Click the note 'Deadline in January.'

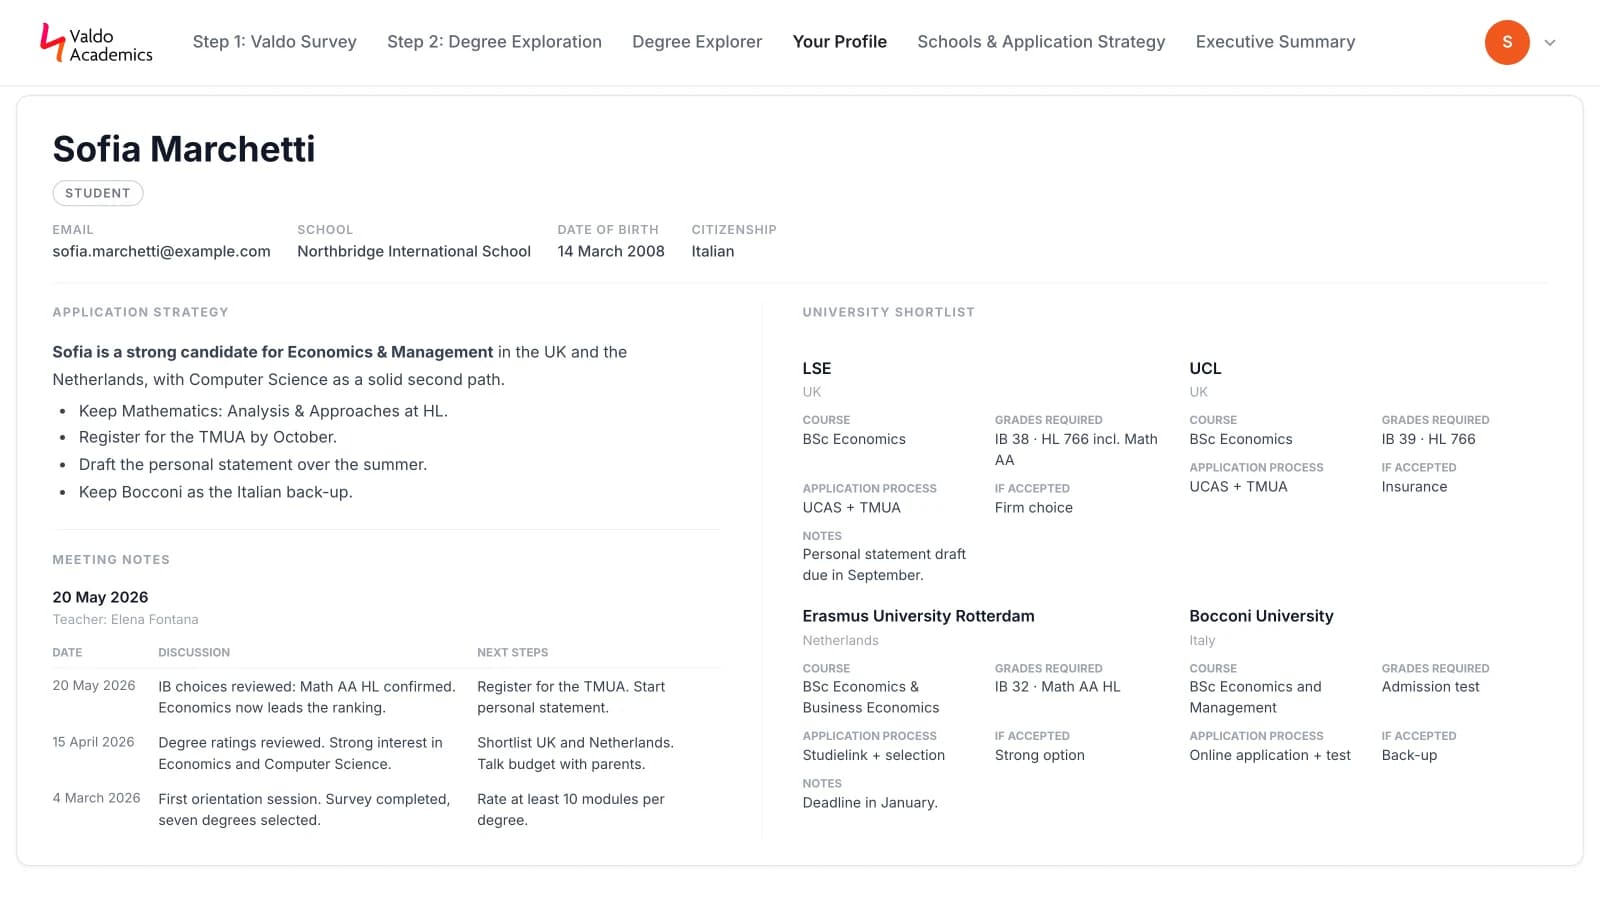(x=870, y=802)
